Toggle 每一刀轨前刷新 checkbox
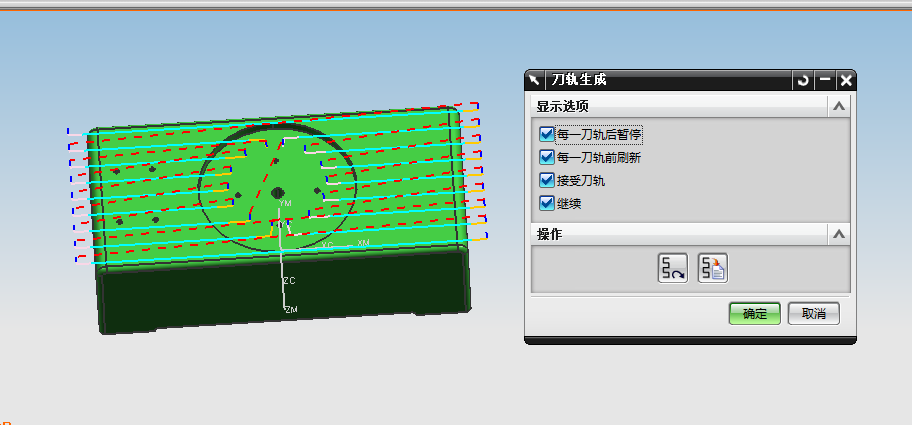Viewport: 912px width, 425px height. point(546,158)
